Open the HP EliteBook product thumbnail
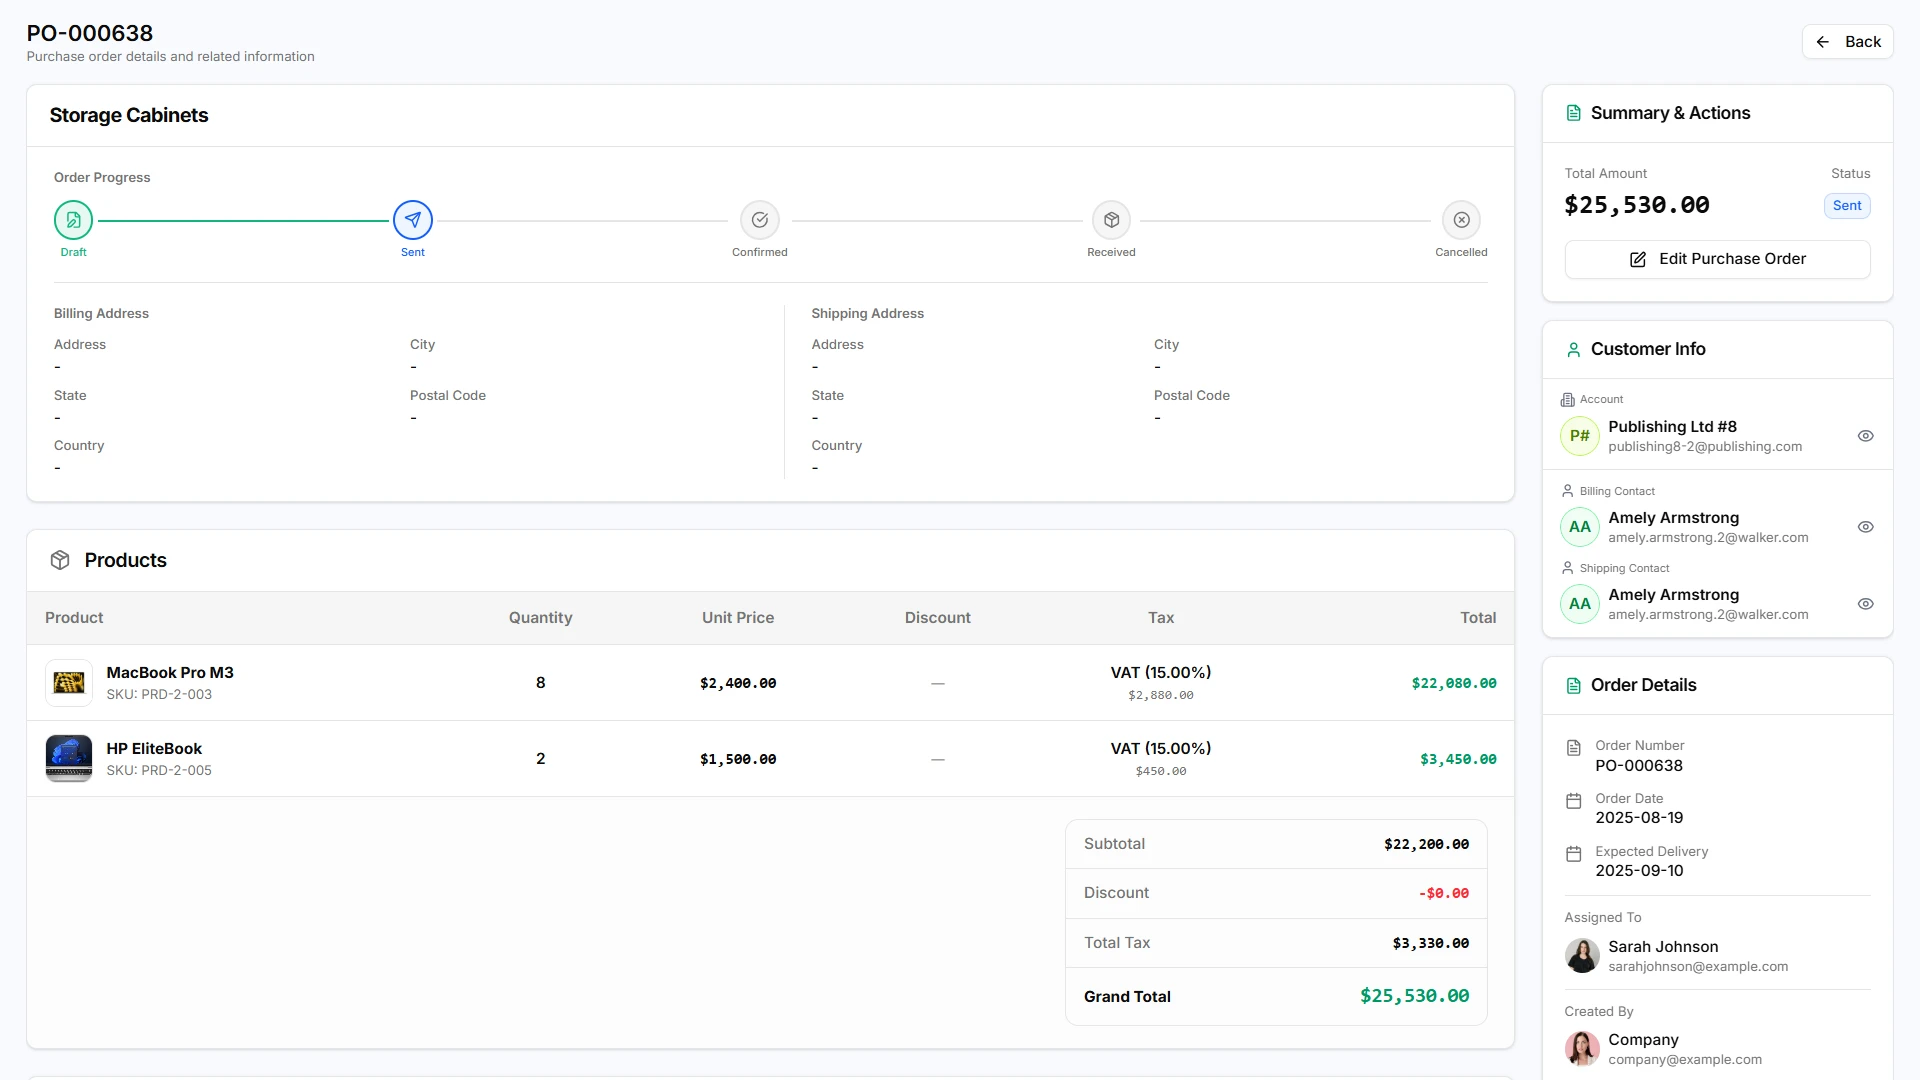This screenshot has height=1080, width=1920. click(x=69, y=759)
